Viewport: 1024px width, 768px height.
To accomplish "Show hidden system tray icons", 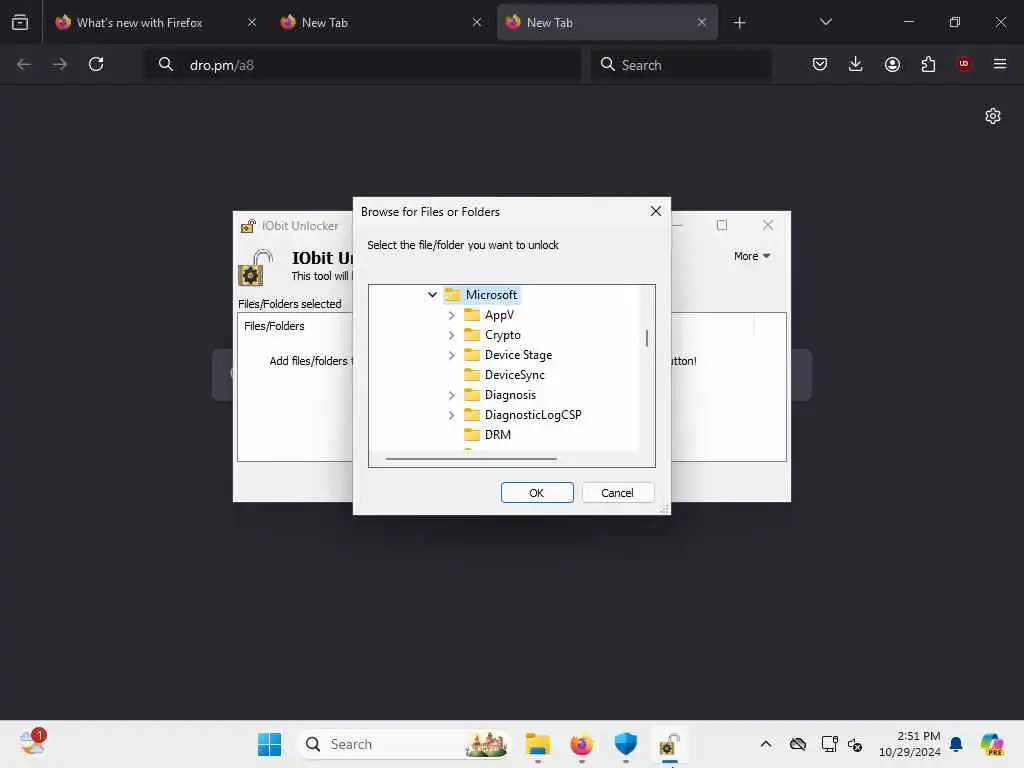I will click(766, 744).
